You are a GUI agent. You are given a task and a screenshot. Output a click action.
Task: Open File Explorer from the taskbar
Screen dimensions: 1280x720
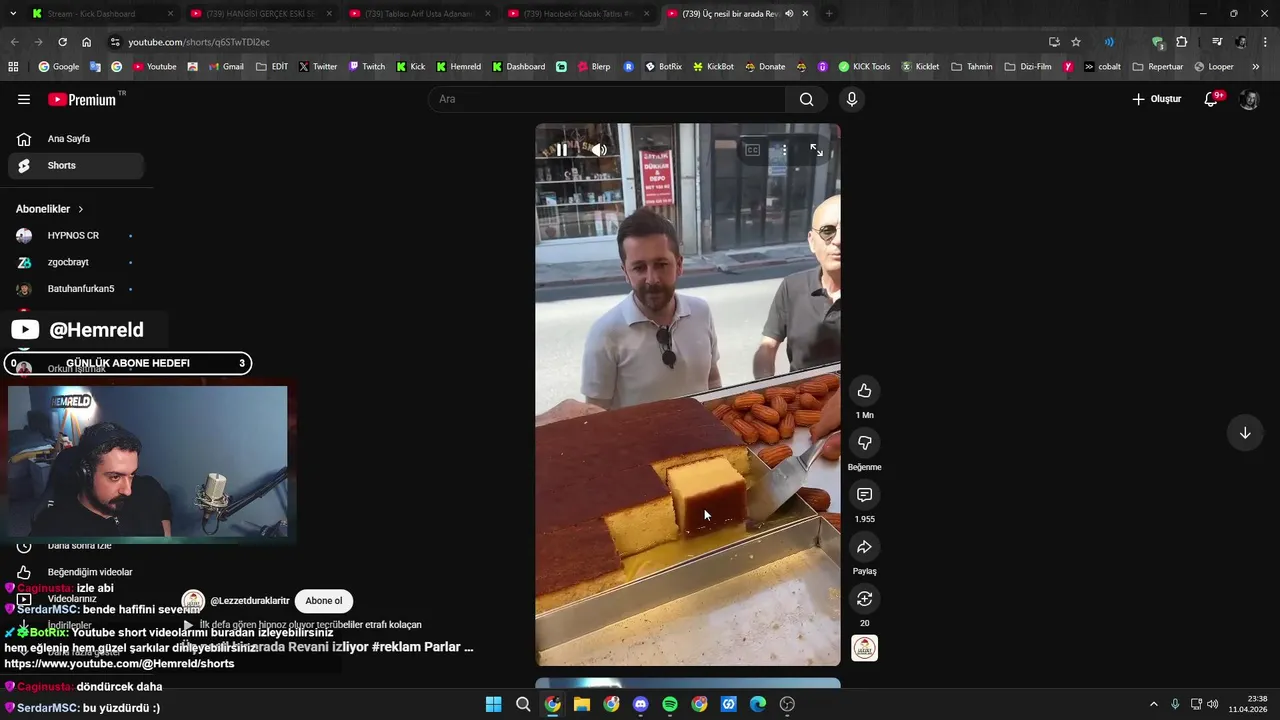582,704
